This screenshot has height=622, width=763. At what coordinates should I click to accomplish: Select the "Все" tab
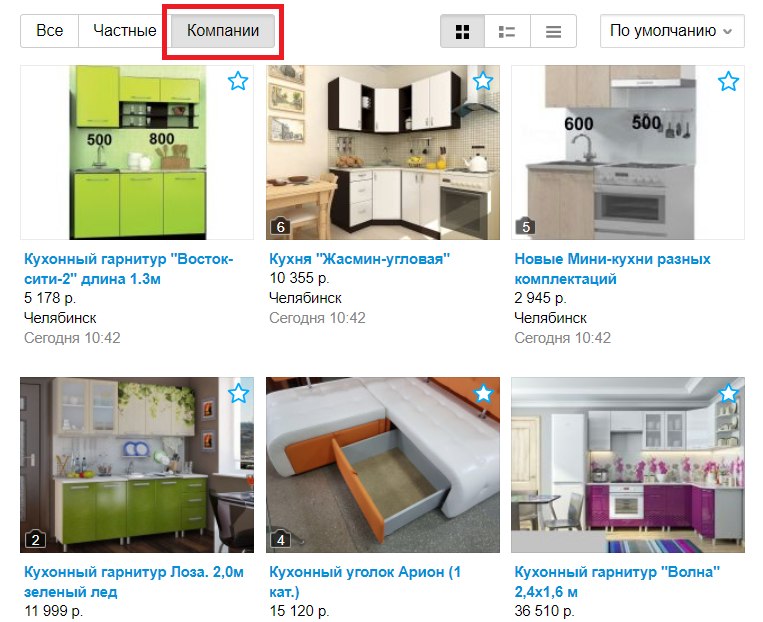pos(50,31)
